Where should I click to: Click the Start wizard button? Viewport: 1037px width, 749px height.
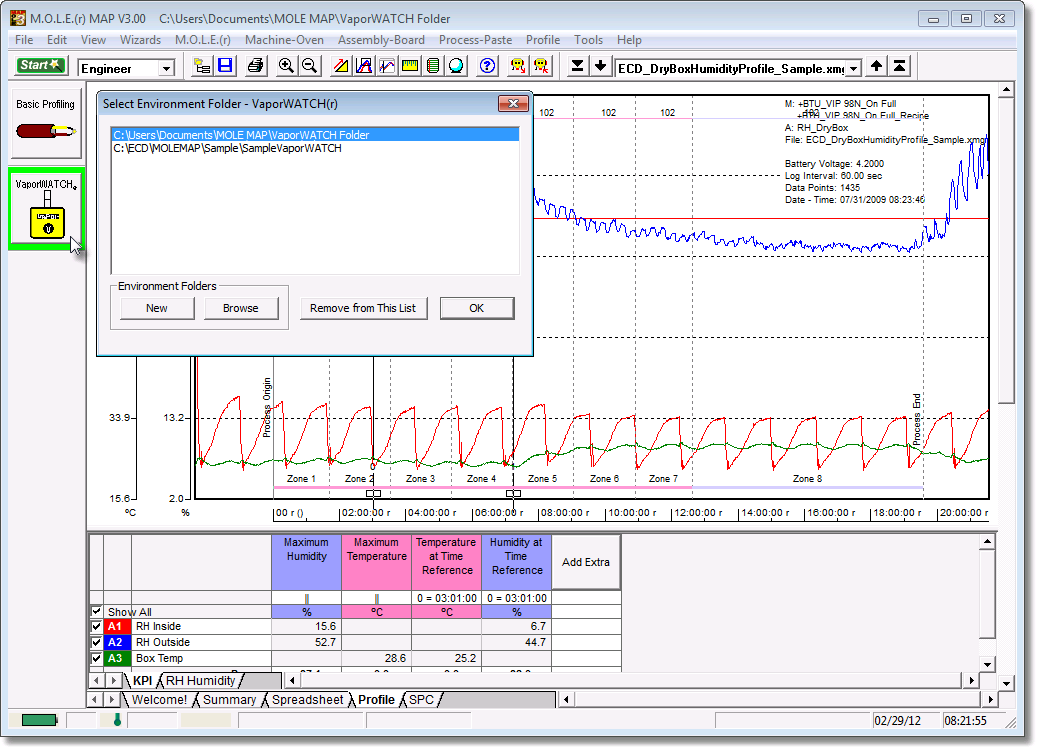[x=40, y=65]
